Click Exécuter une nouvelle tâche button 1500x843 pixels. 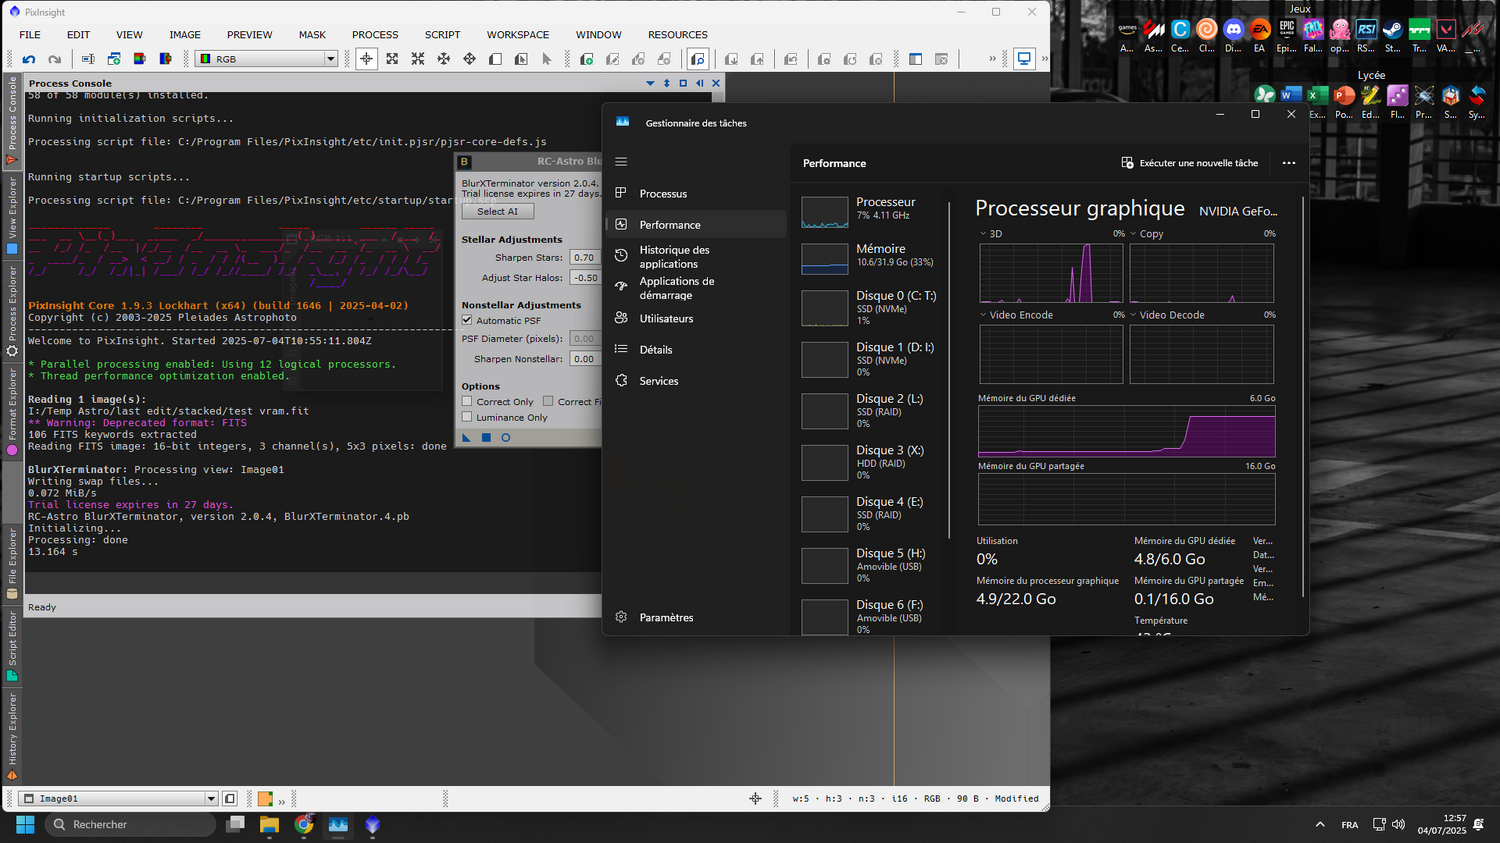(1190, 163)
